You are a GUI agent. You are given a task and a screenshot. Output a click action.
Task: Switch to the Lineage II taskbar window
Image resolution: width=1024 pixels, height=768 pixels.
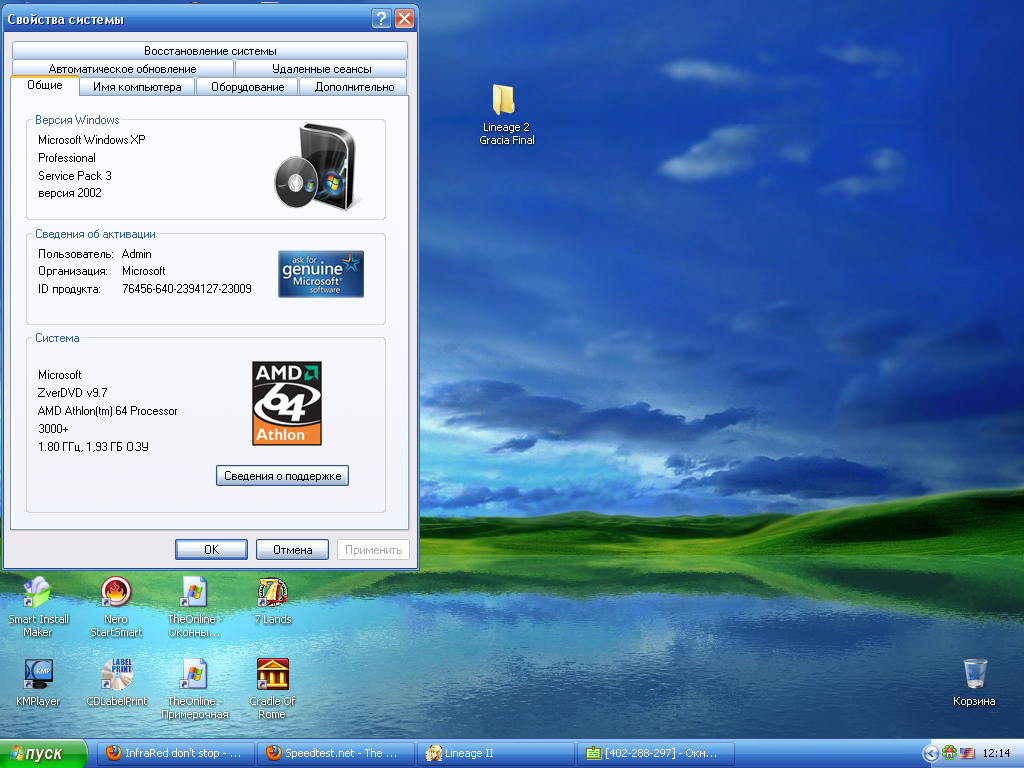click(496, 753)
